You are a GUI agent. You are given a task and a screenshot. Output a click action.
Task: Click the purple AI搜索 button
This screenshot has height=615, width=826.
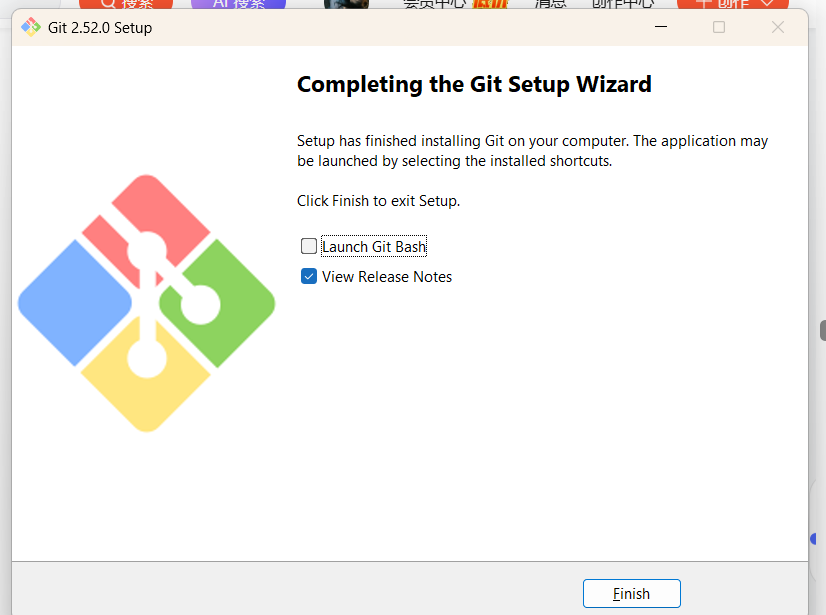(239, 4)
